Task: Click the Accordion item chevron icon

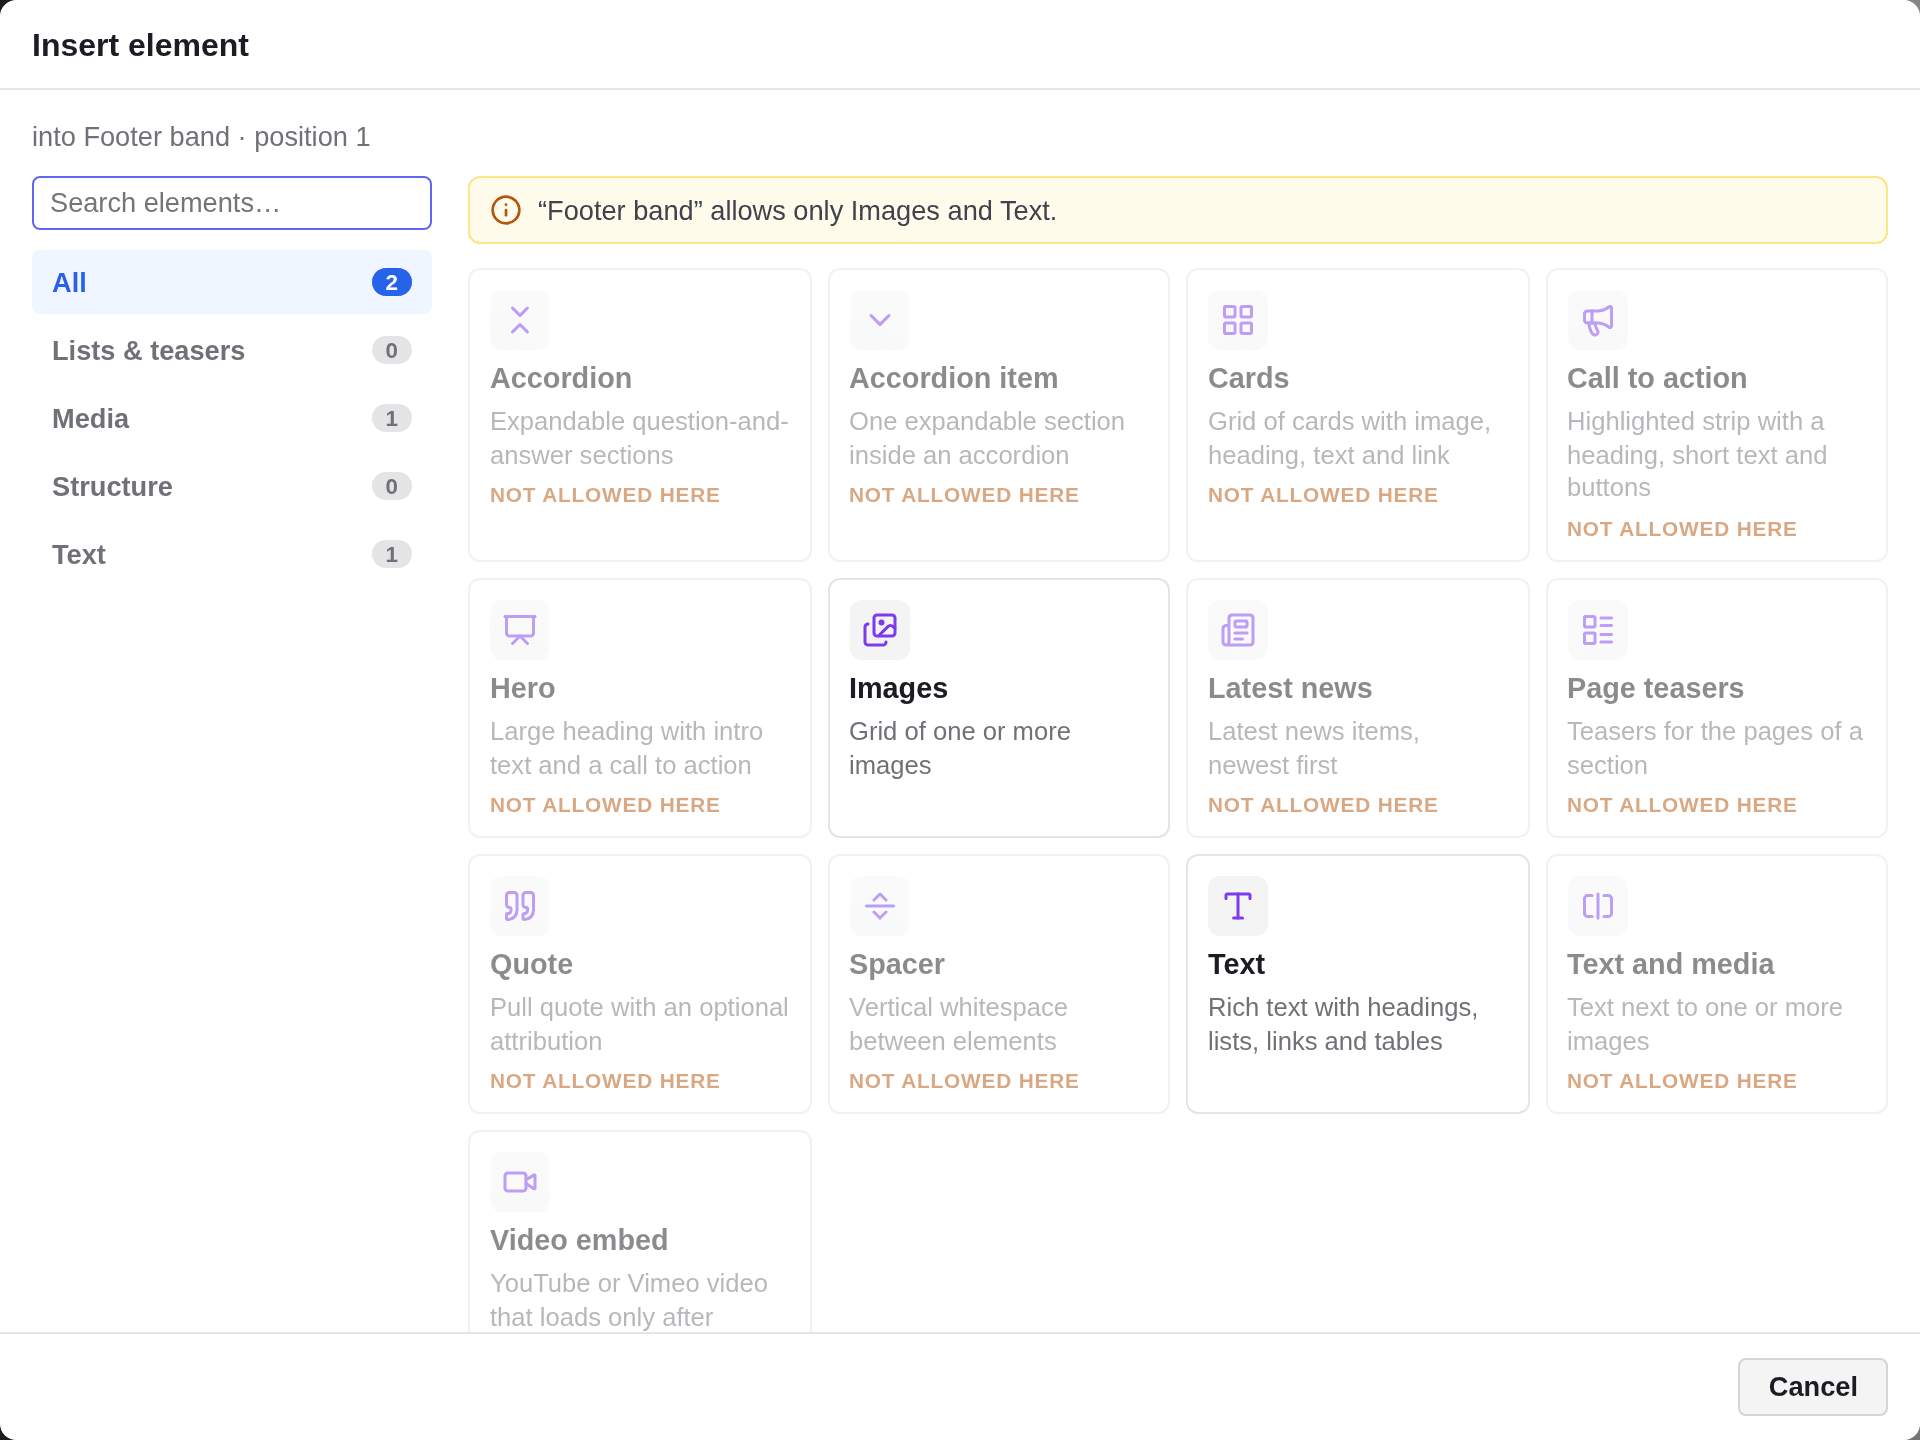Action: (x=879, y=320)
